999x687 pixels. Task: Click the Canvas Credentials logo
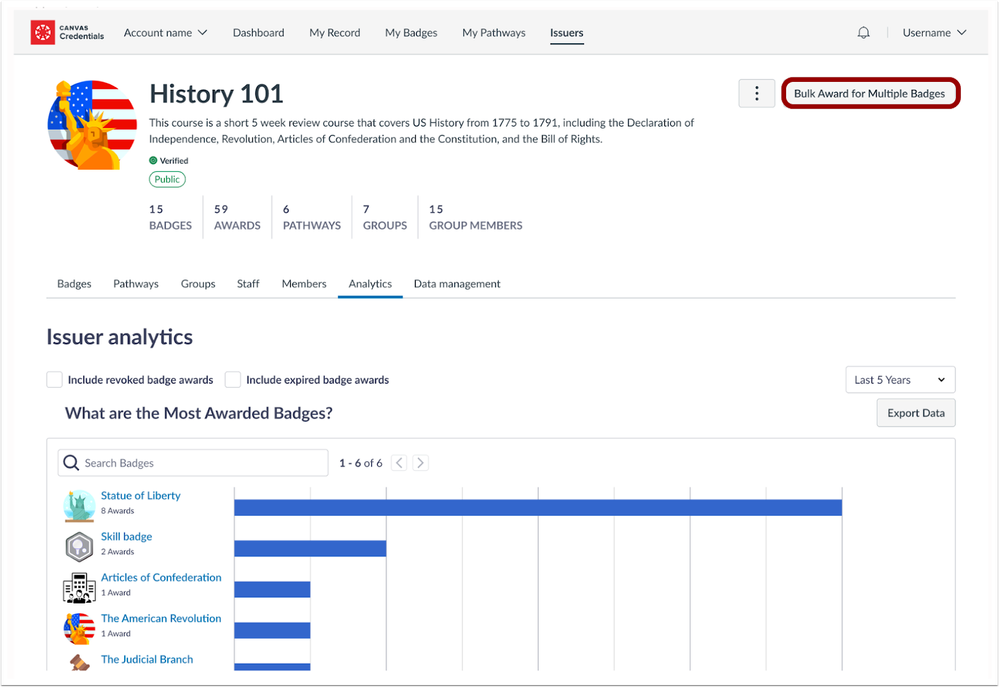67,33
